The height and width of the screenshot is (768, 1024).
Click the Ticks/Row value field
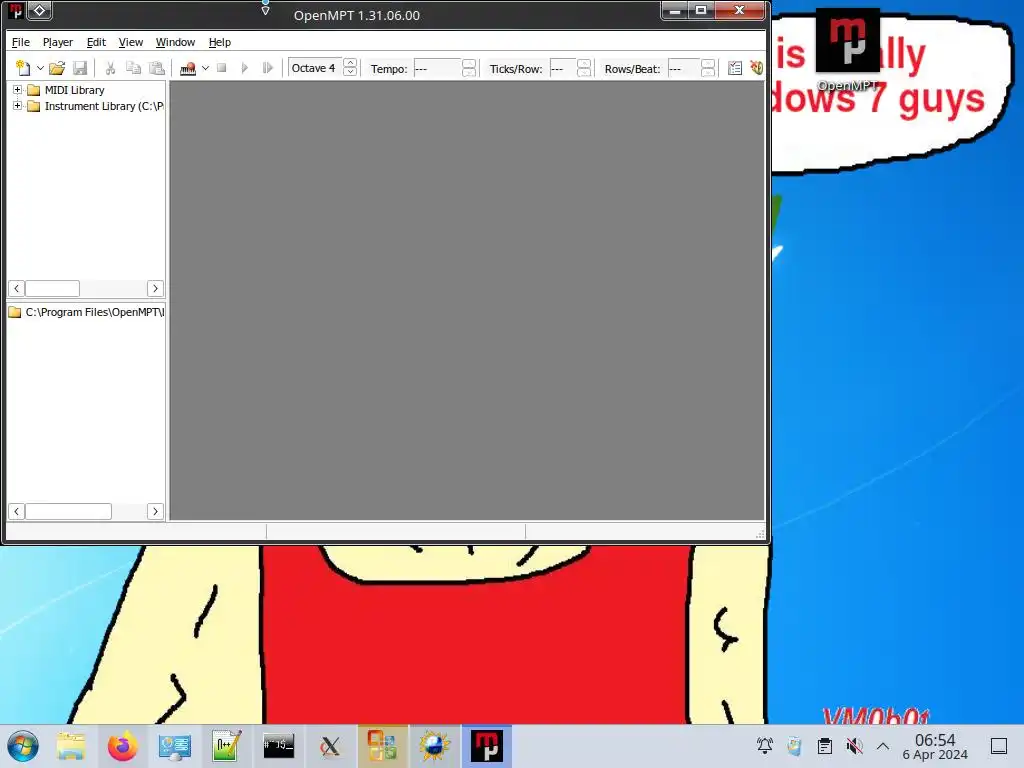[x=563, y=69]
